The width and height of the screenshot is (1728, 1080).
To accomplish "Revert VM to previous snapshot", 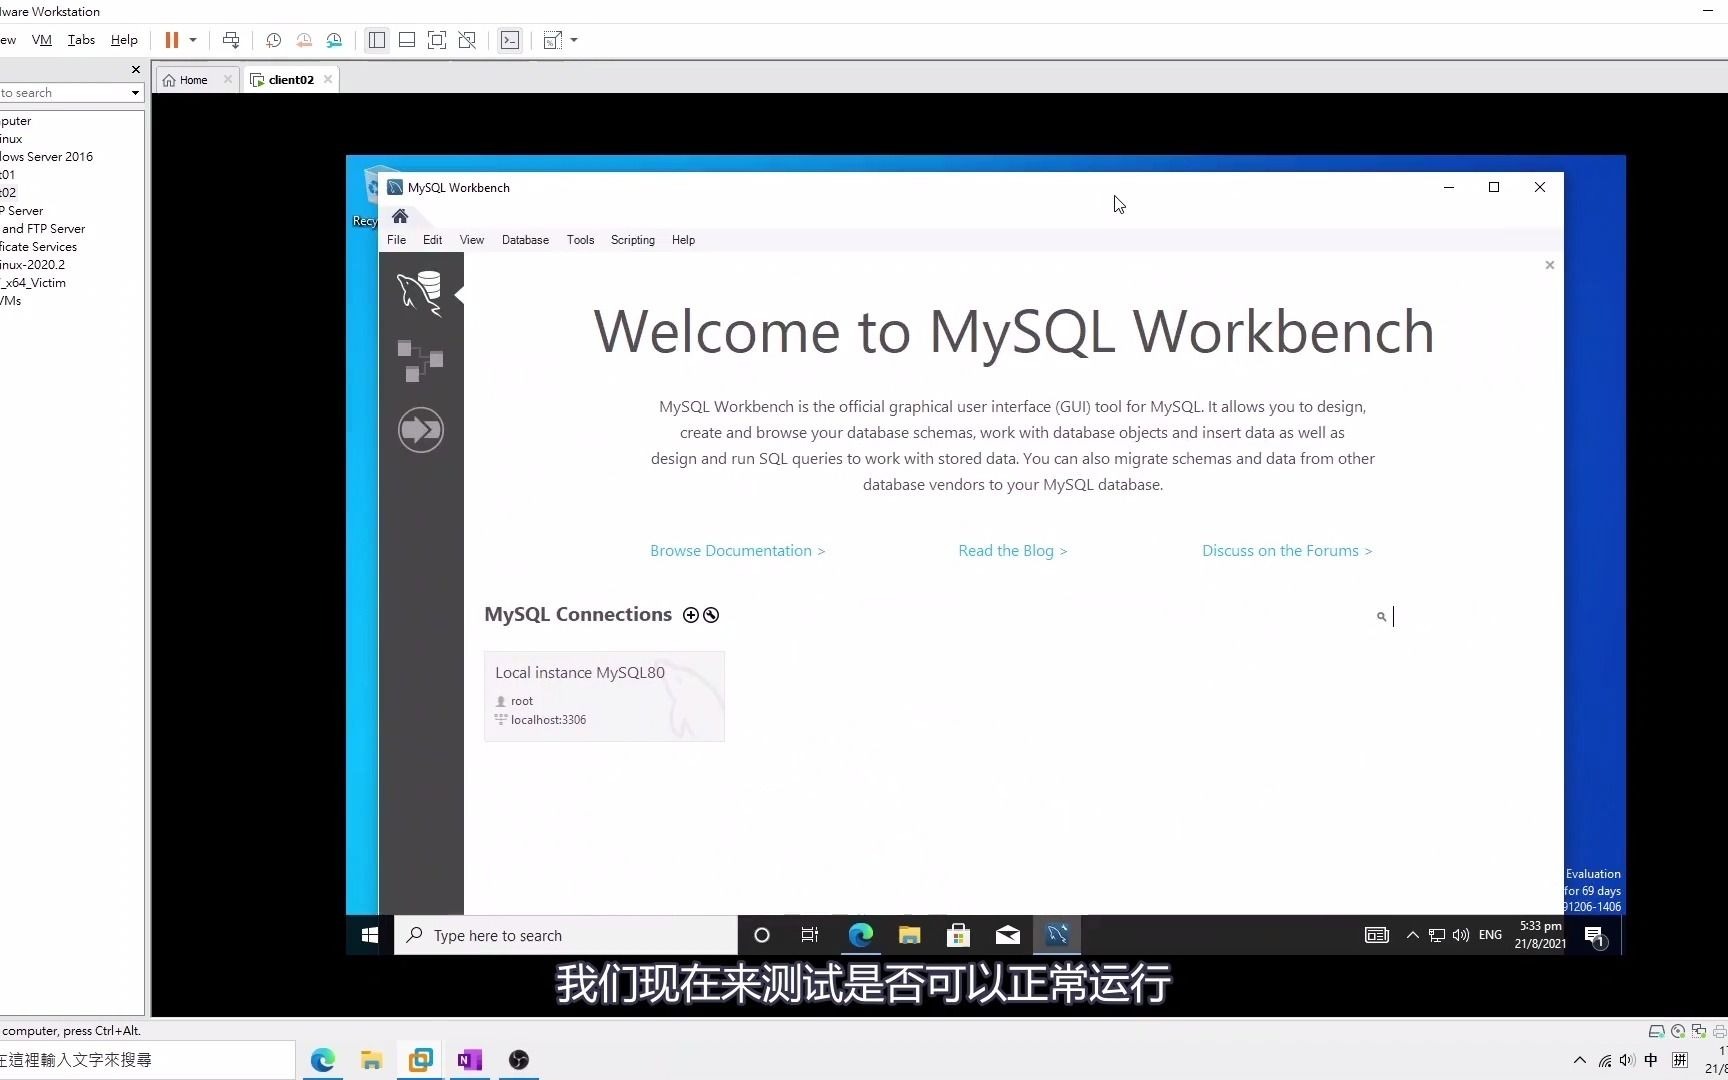I will pos(304,40).
